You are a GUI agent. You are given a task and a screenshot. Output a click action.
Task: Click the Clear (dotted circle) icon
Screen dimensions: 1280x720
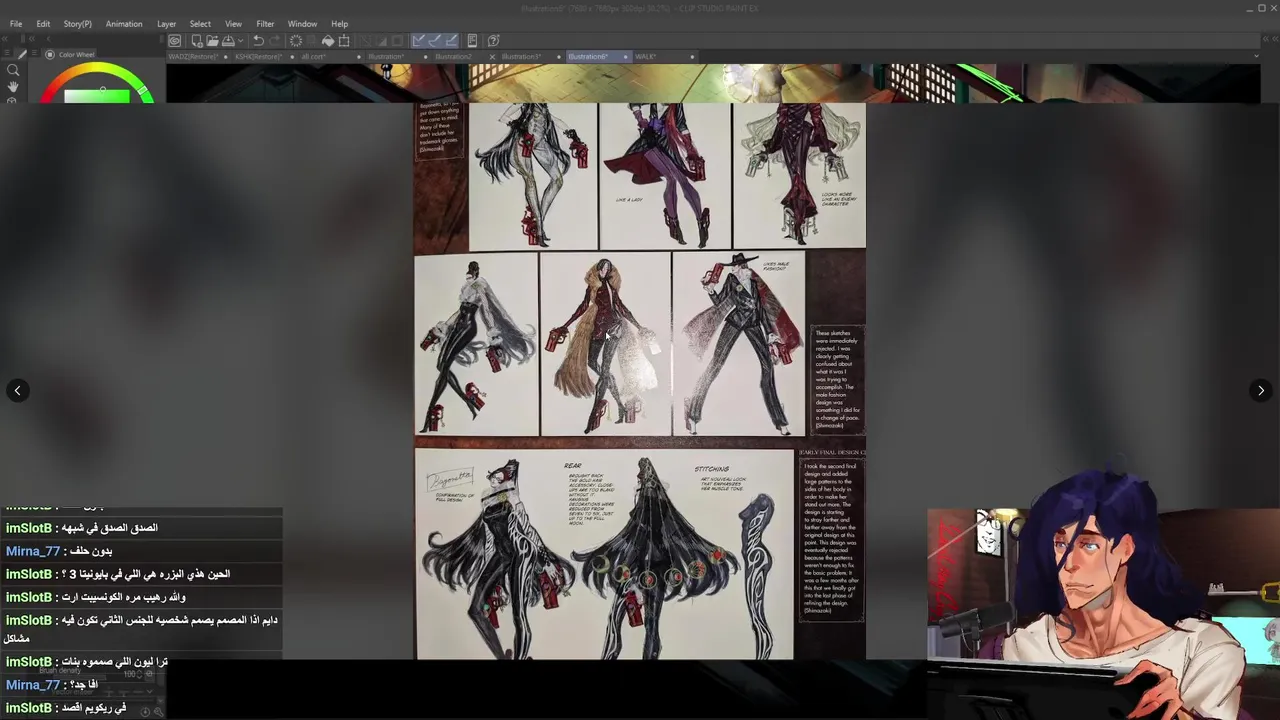tap(296, 41)
